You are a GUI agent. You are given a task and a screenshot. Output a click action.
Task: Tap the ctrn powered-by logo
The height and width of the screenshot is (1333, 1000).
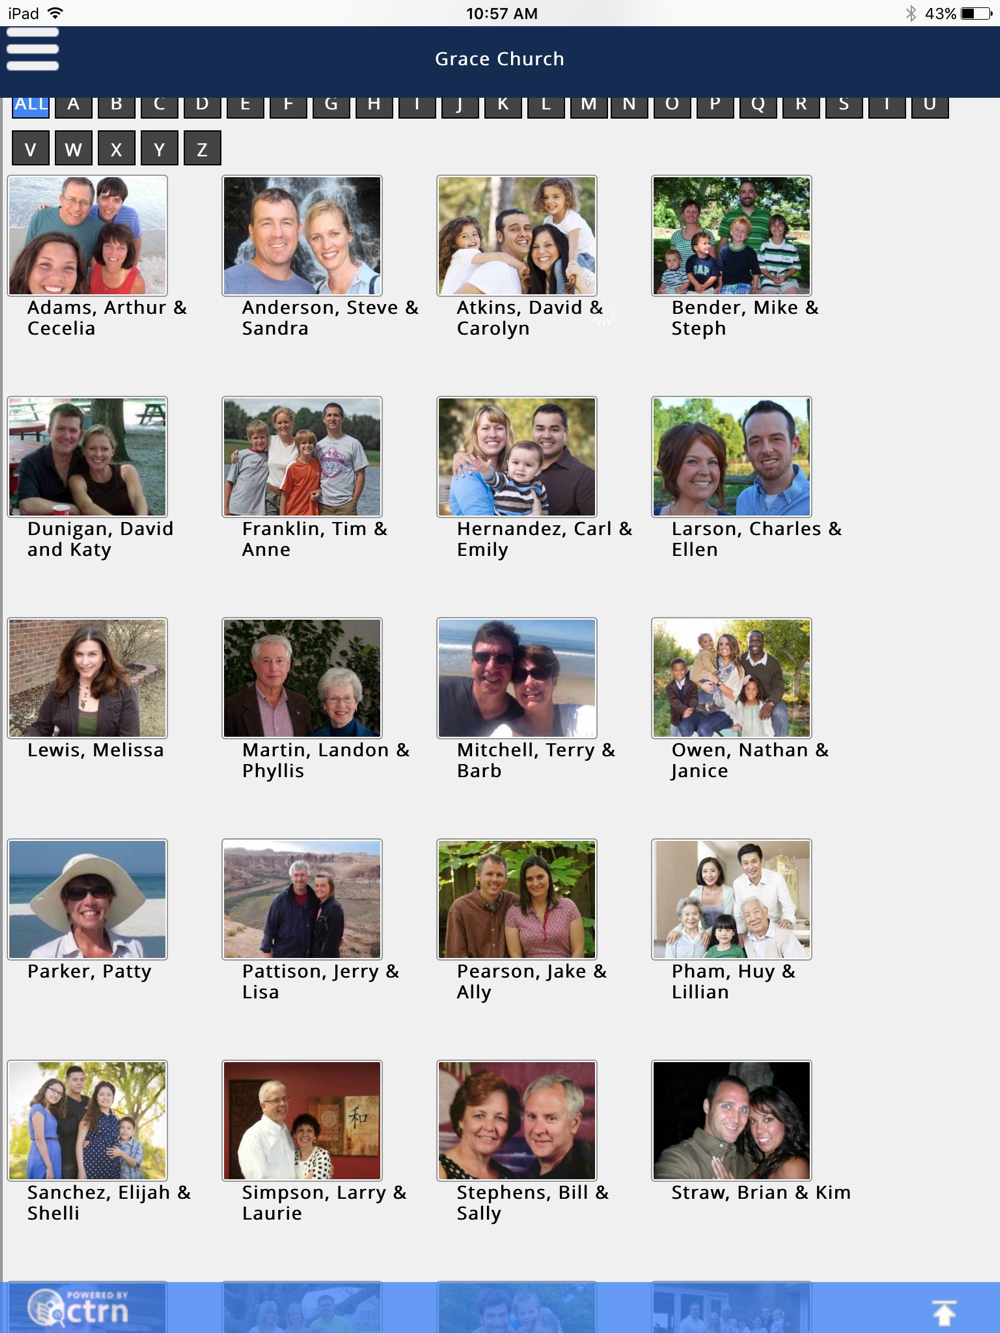coord(80,1308)
